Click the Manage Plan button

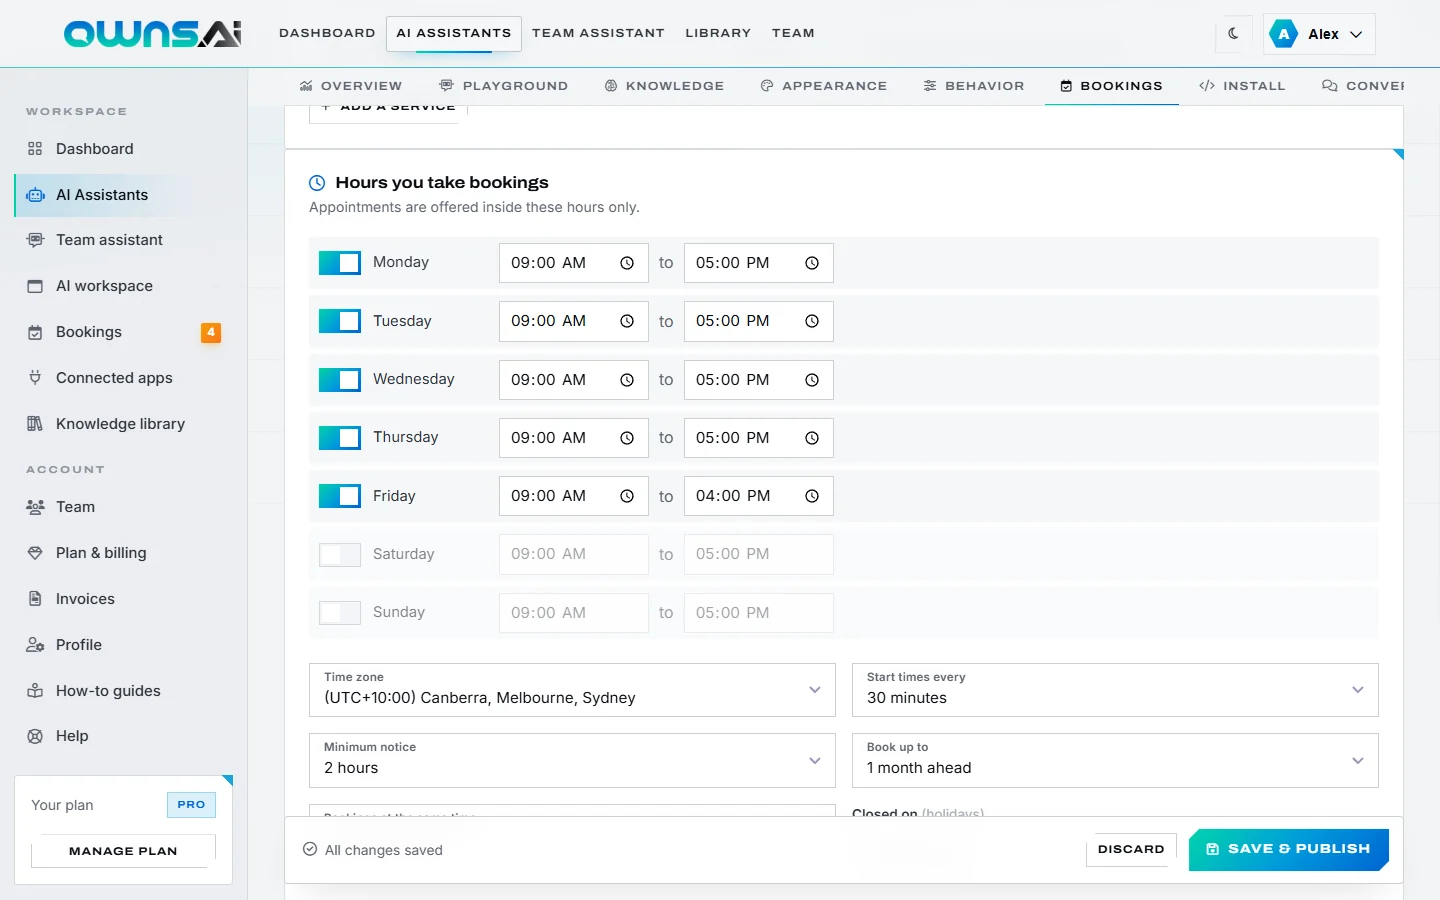[x=123, y=851]
